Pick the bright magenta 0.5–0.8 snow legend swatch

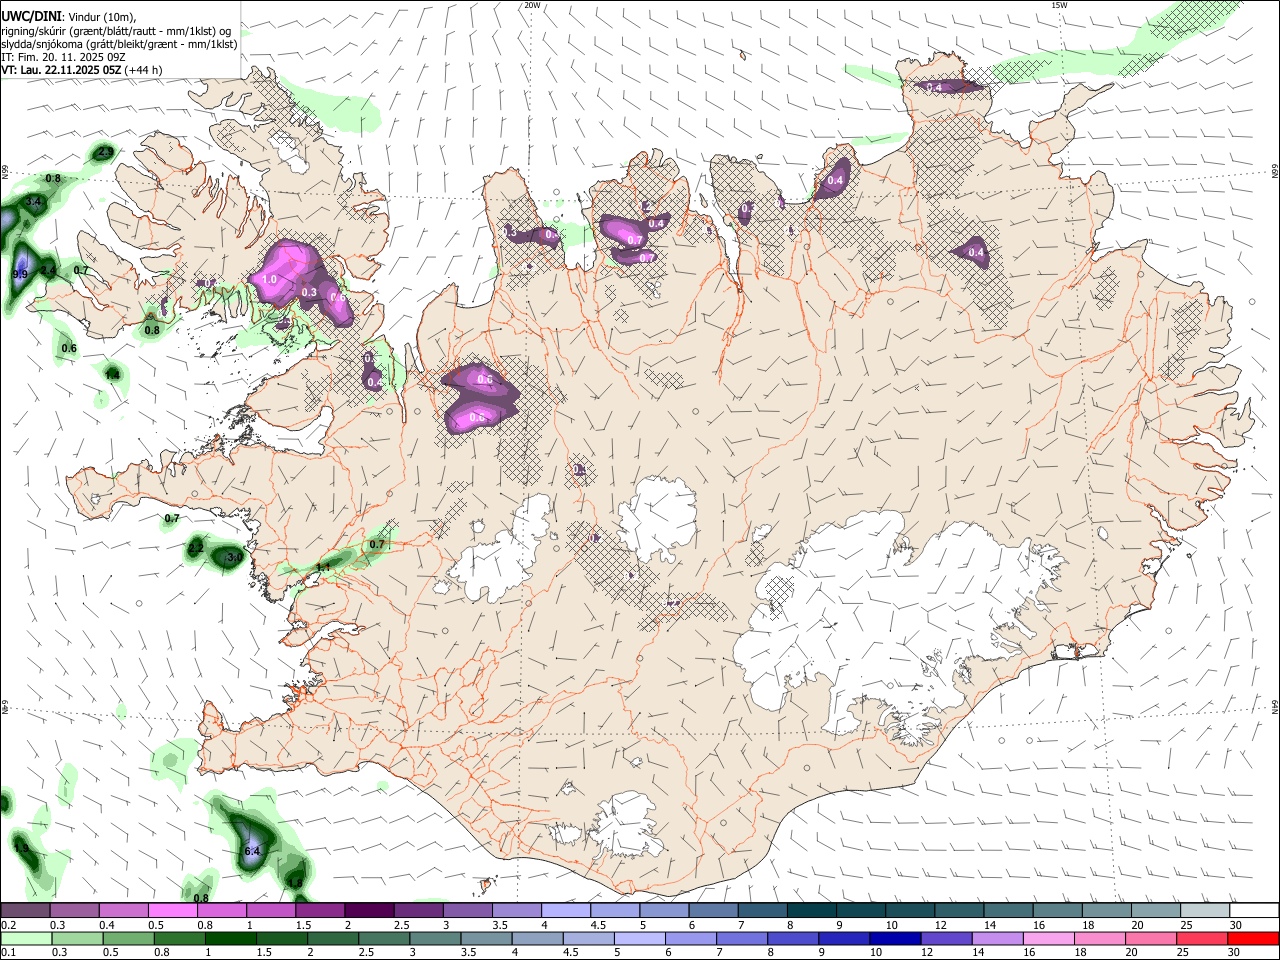172,911
